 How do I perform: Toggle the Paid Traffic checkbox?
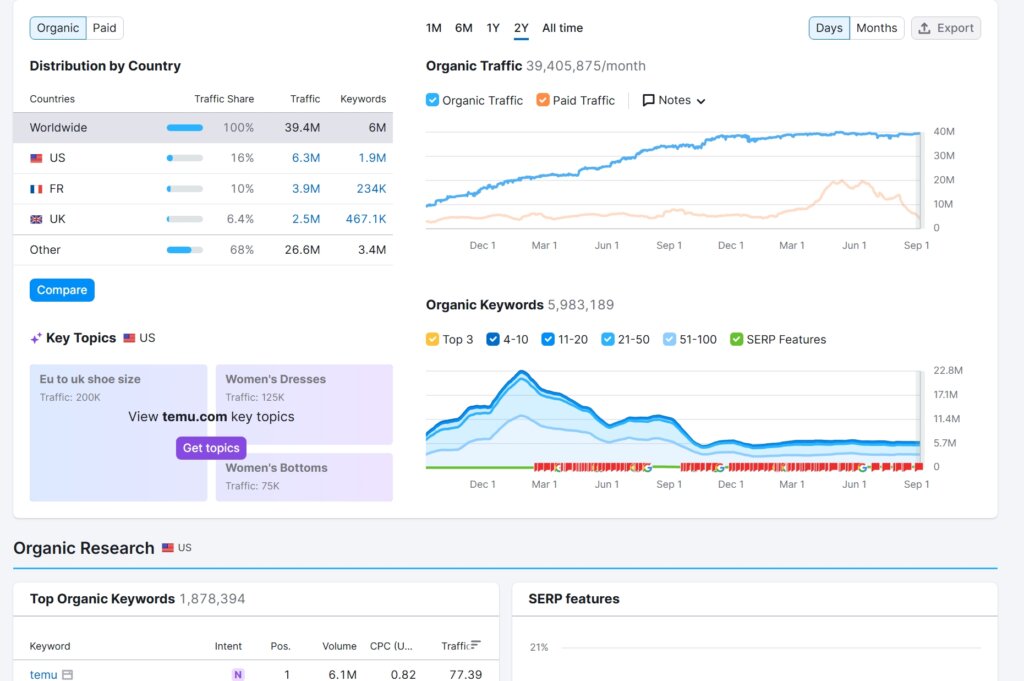pos(543,100)
